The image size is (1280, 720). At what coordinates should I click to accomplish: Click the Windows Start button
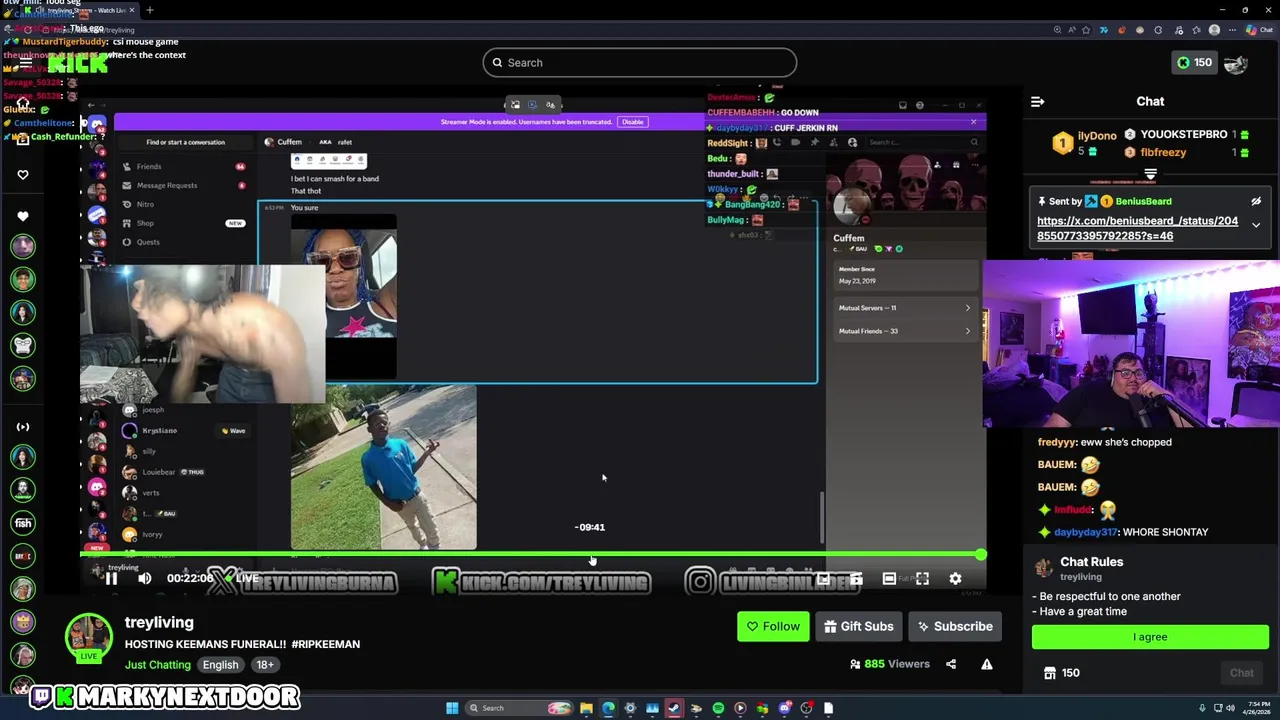point(452,708)
